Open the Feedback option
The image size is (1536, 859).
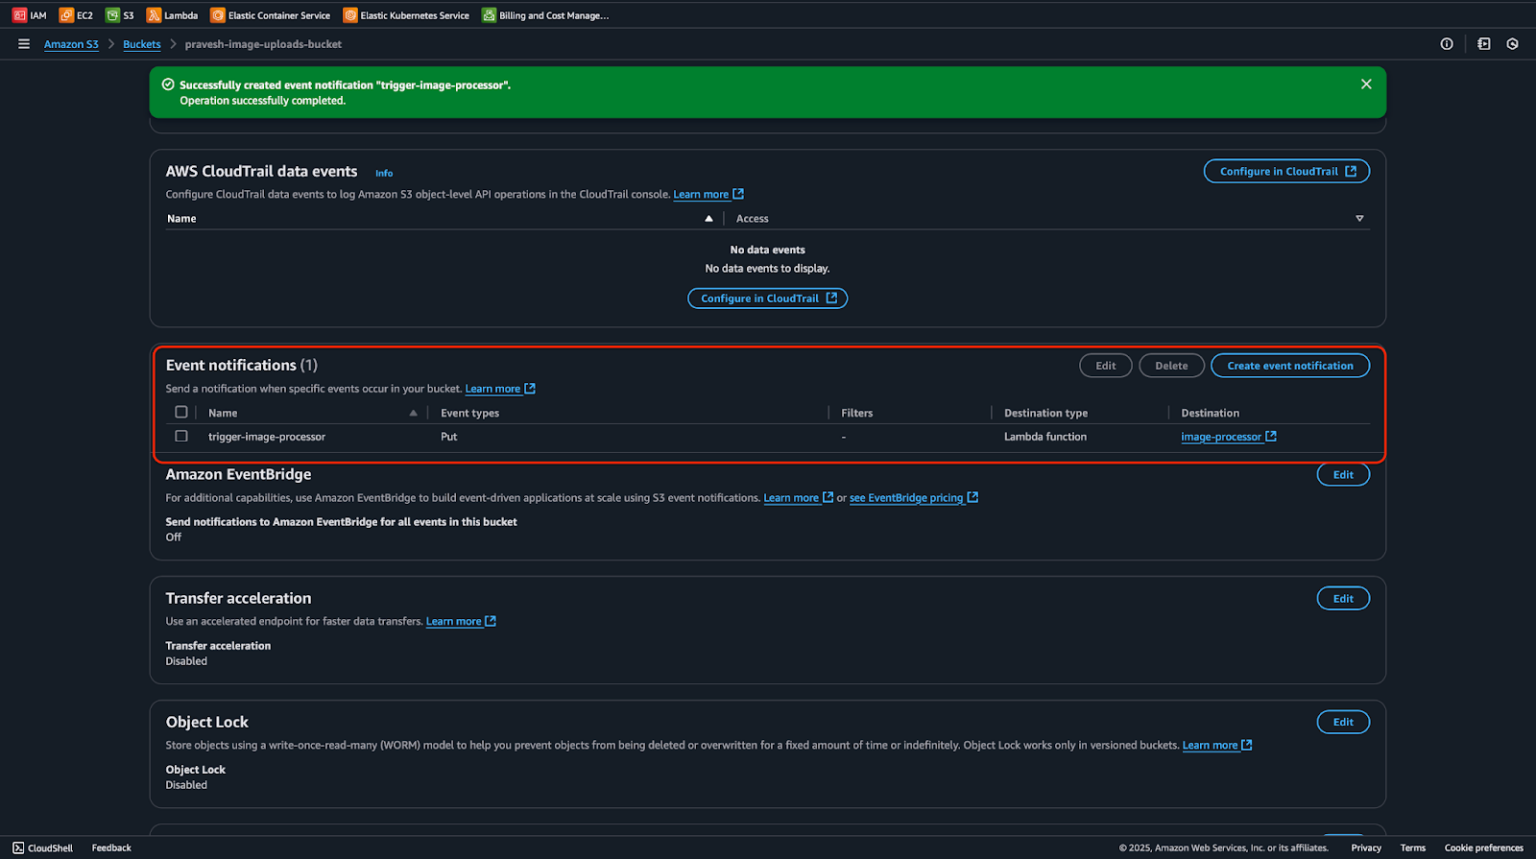[111, 847]
